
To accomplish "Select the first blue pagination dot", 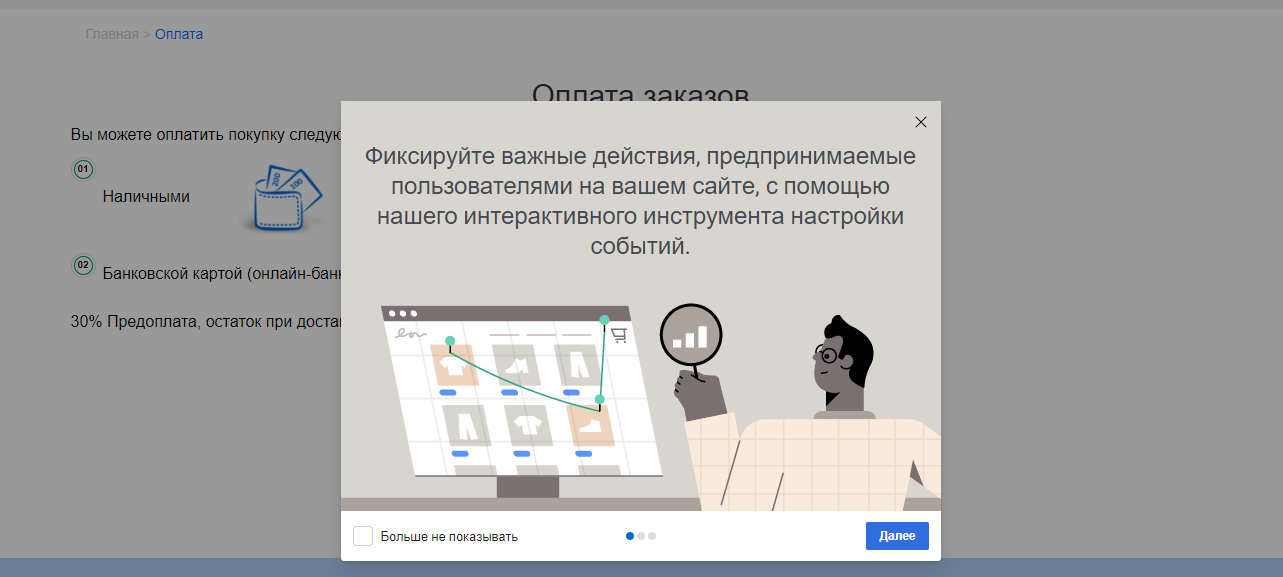I will [x=630, y=536].
